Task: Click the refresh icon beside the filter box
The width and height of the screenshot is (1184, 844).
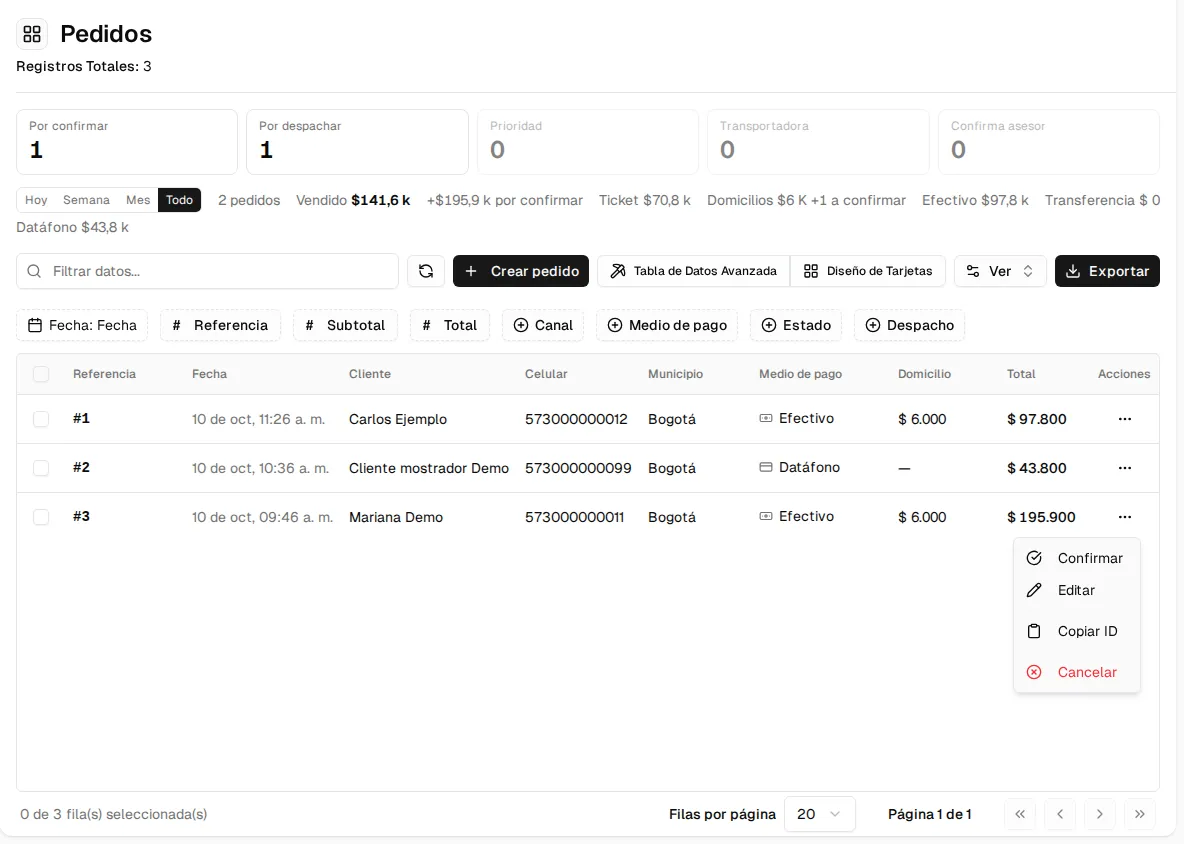Action: click(426, 271)
